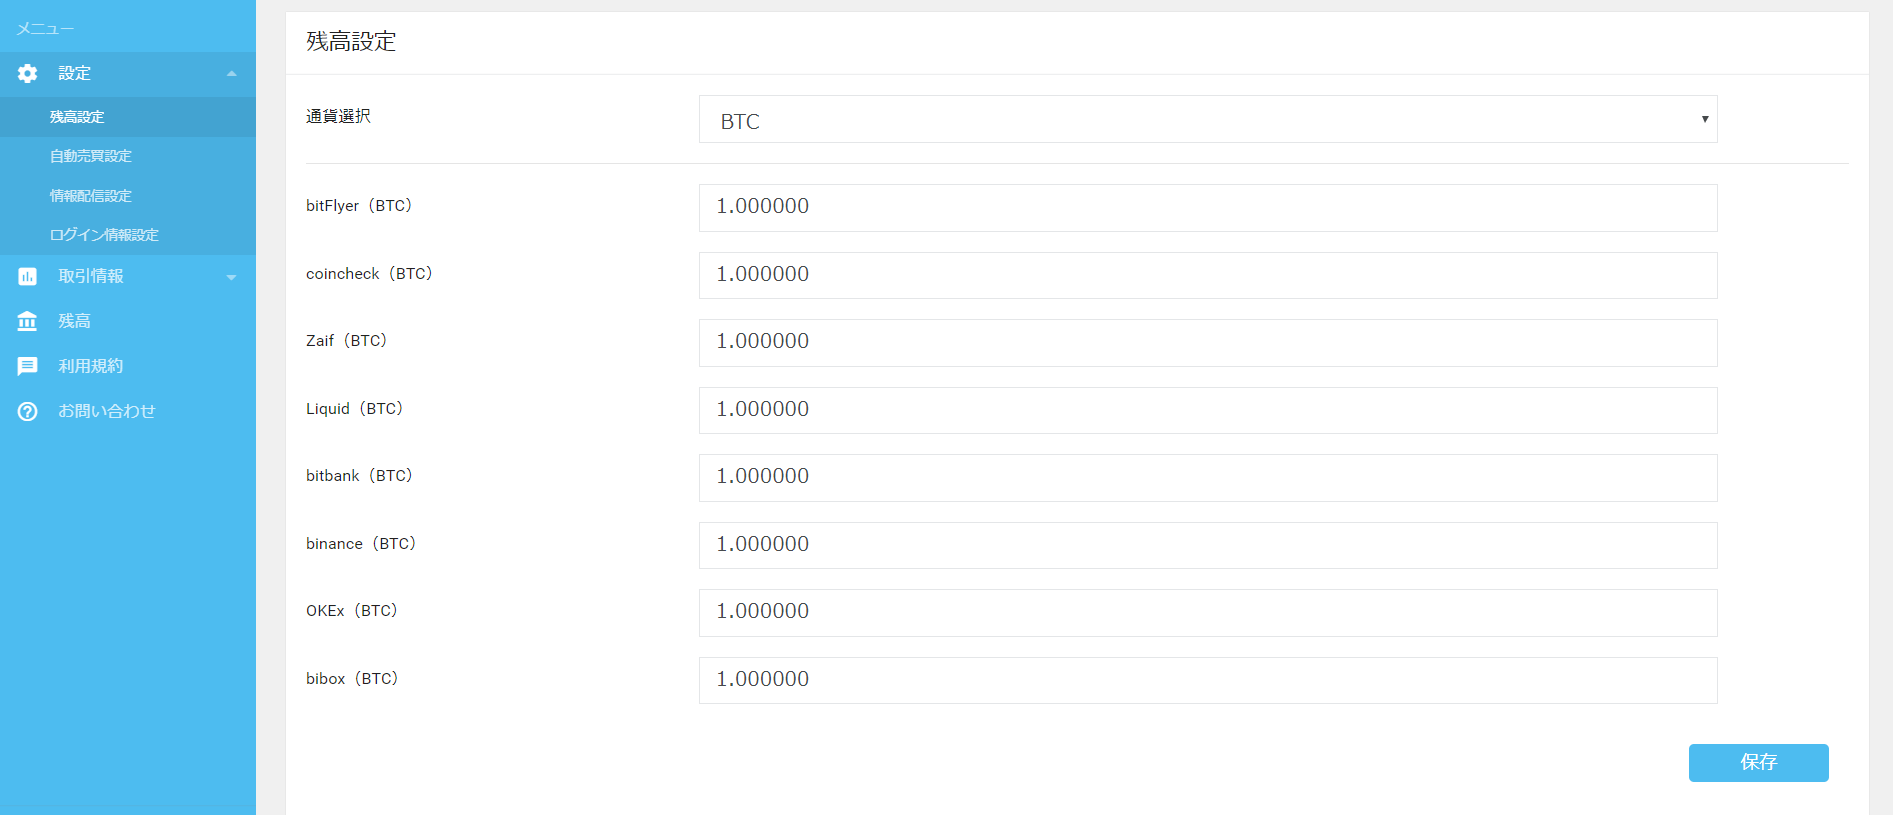Screen dimensions: 1893x815
Task: Click the binance (BTC) label
Action: [x=361, y=544]
